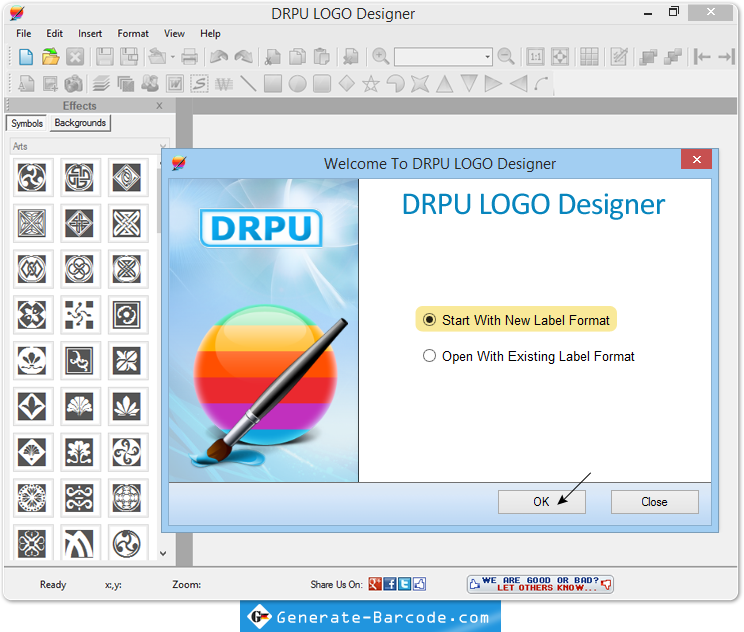Switch to the Backgrounds tab
744x632 pixels.
(x=80, y=123)
